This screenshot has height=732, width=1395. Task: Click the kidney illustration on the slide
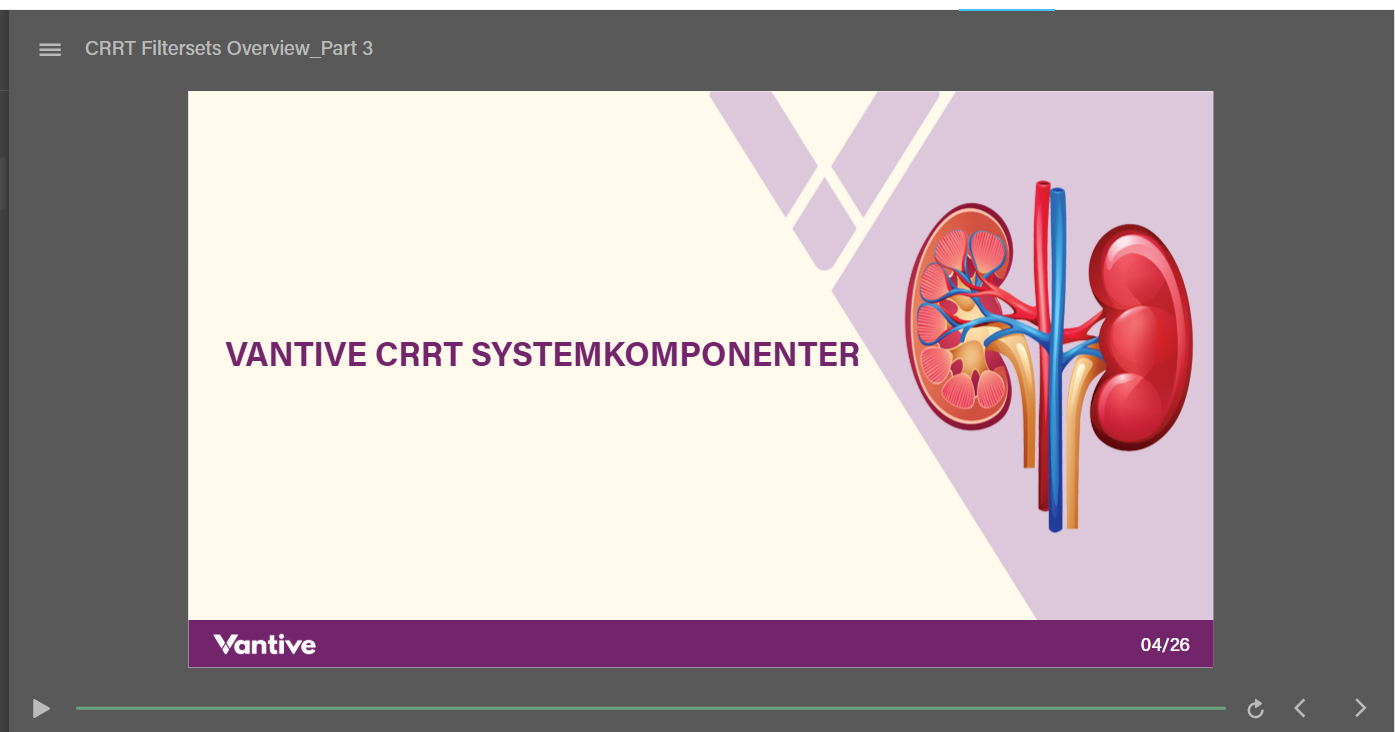pos(1049,355)
